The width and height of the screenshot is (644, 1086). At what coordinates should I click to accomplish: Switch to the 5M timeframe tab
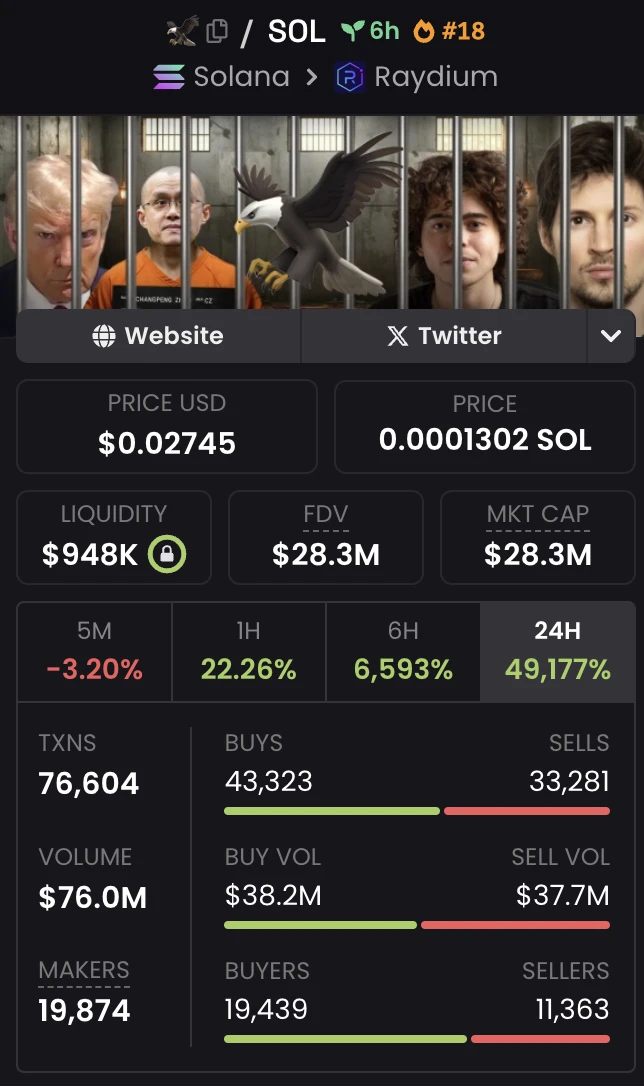(x=95, y=651)
